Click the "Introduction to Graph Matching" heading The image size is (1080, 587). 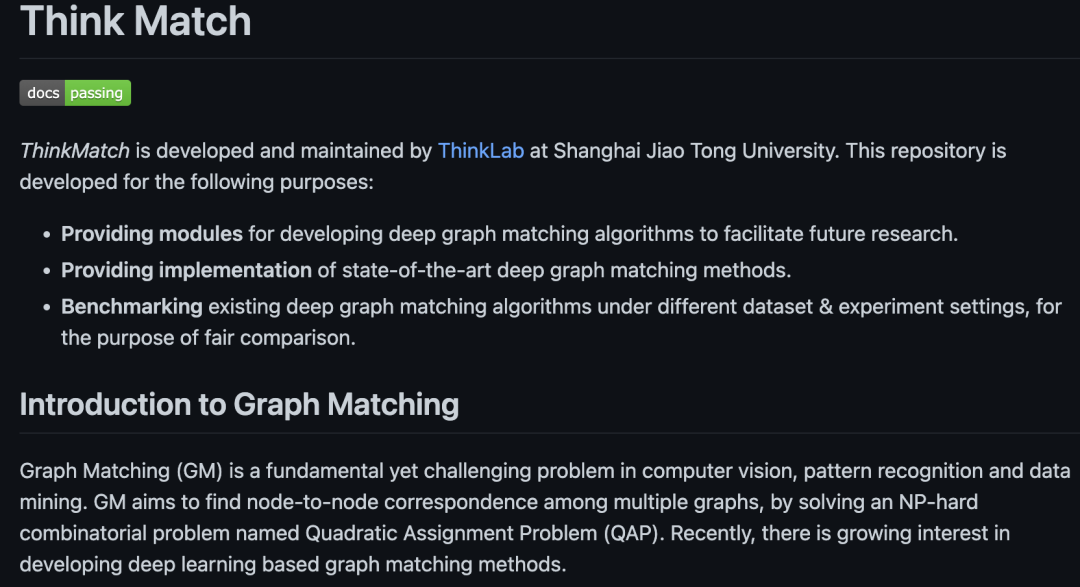pyautogui.click(x=239, y=404)
